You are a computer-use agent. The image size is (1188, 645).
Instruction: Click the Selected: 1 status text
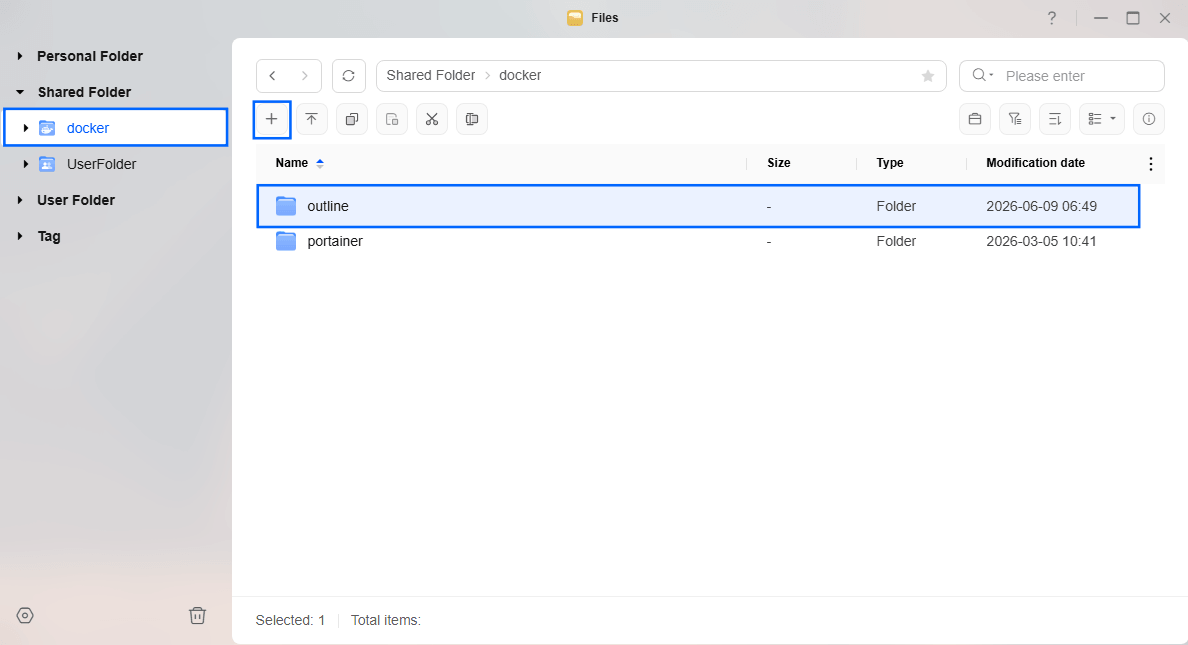[x=290, y=620]
